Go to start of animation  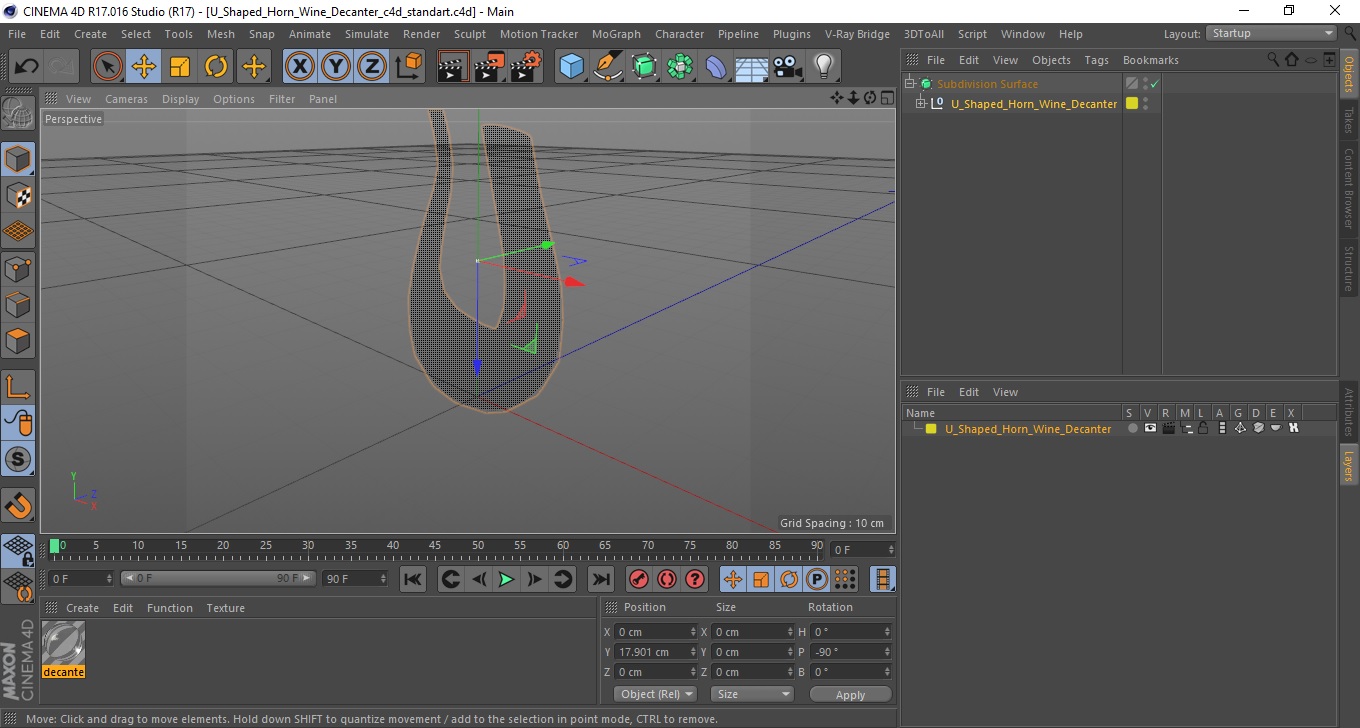[x=413, y=579]
